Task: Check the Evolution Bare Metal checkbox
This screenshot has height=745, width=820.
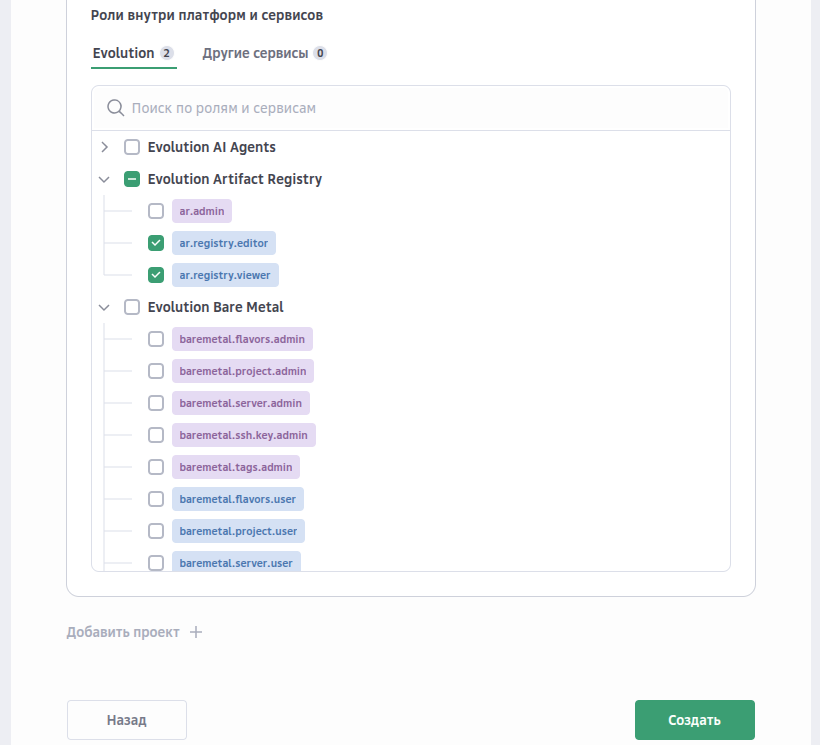Action: pos(132,307)
